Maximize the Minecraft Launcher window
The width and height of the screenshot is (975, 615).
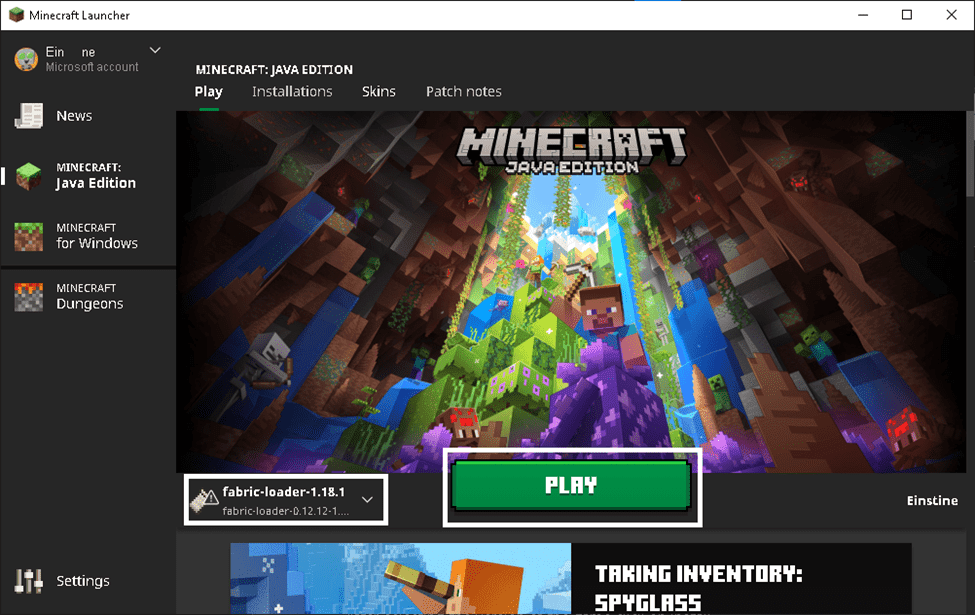[x=907, y=15]
